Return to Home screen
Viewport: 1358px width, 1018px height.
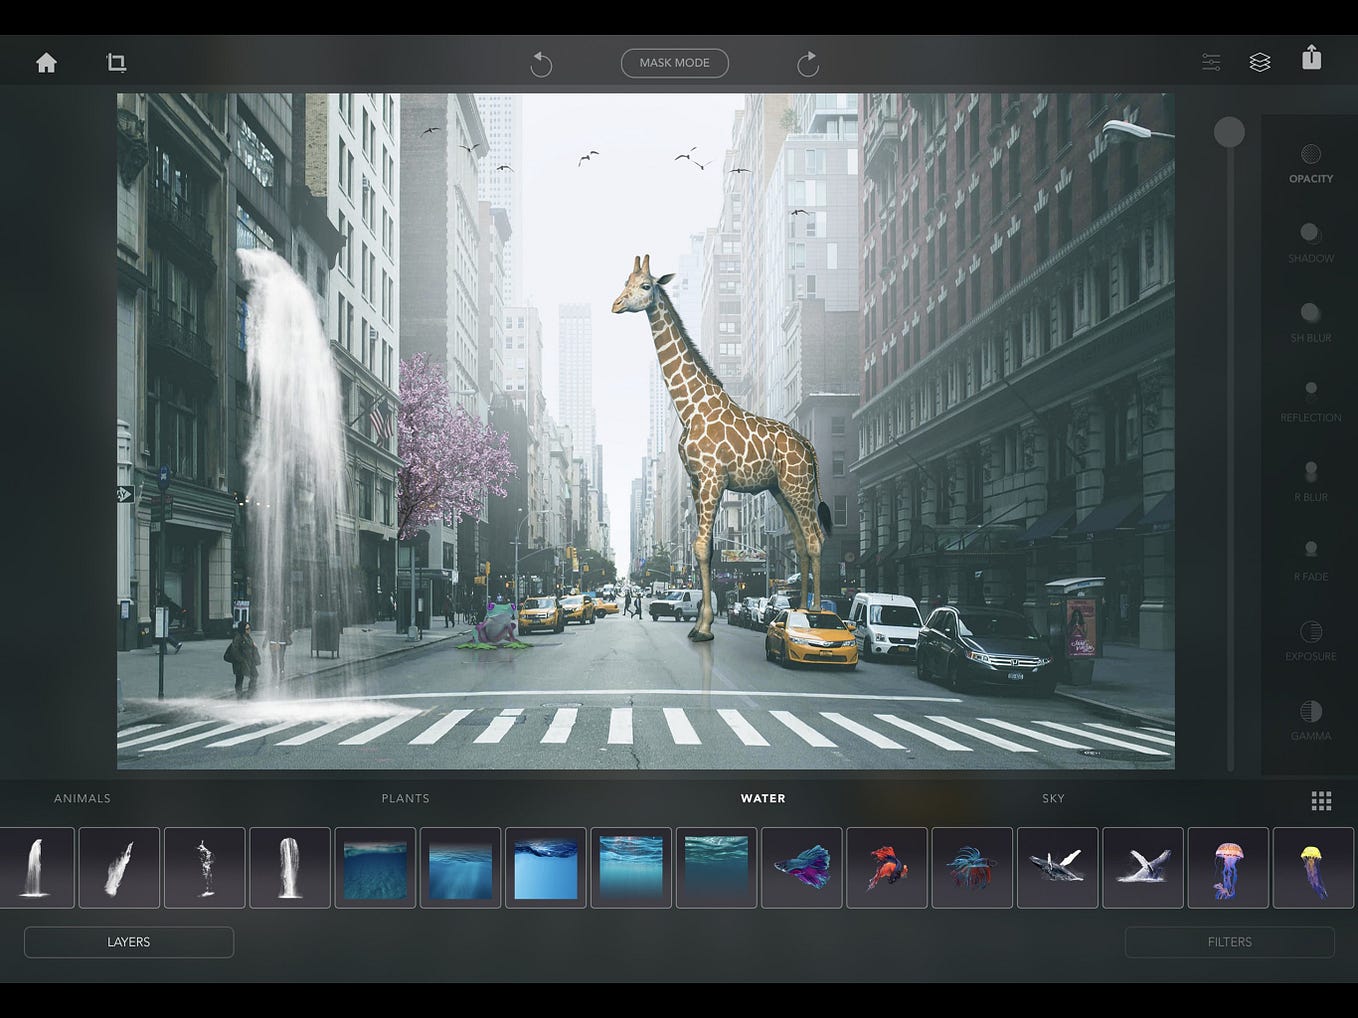(x=46, y=62)
